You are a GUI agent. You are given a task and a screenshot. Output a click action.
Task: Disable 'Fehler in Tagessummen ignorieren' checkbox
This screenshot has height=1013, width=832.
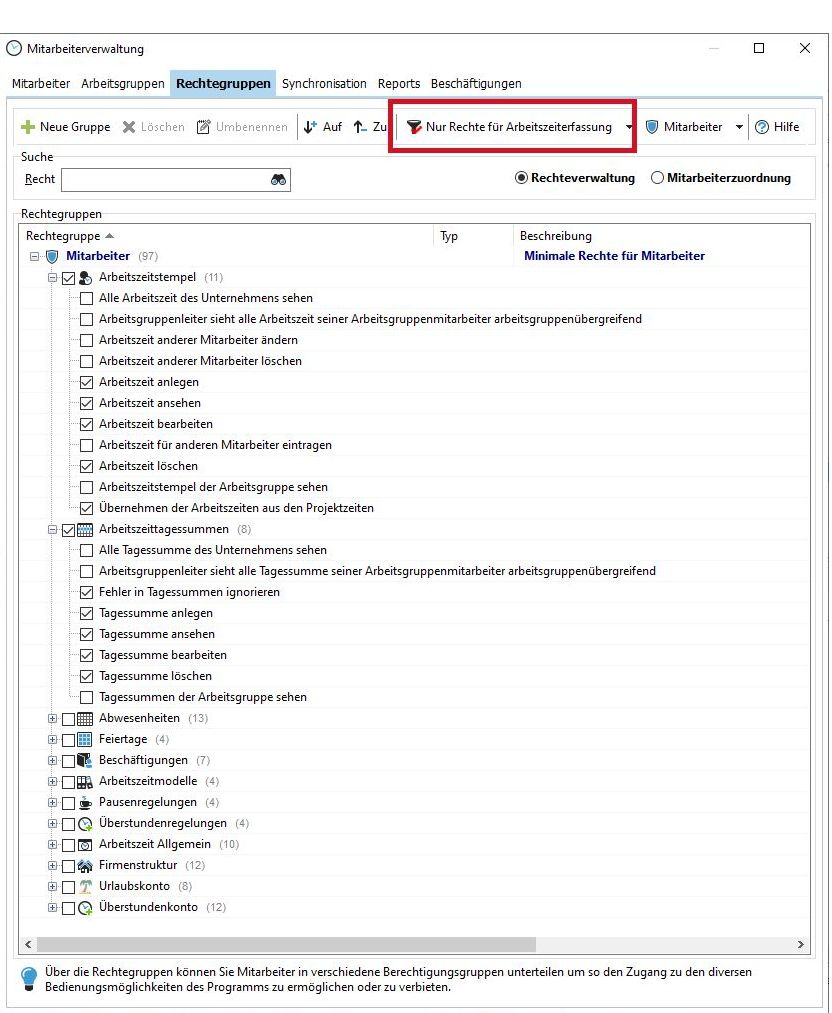coord(86,592)
